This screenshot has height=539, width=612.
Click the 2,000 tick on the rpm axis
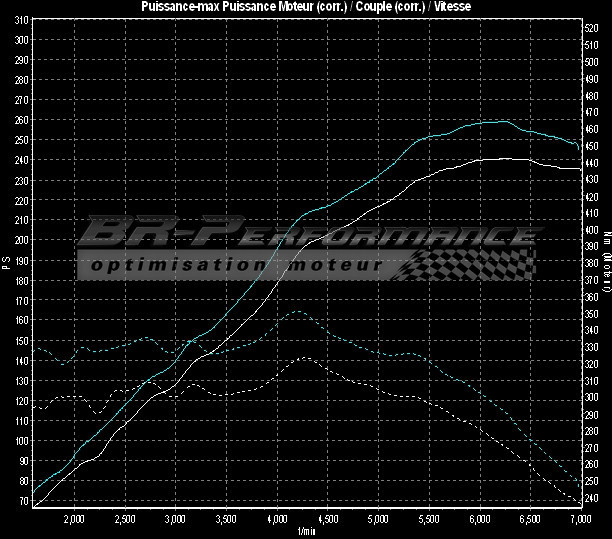pyautogui.click(x=74, y=521)
